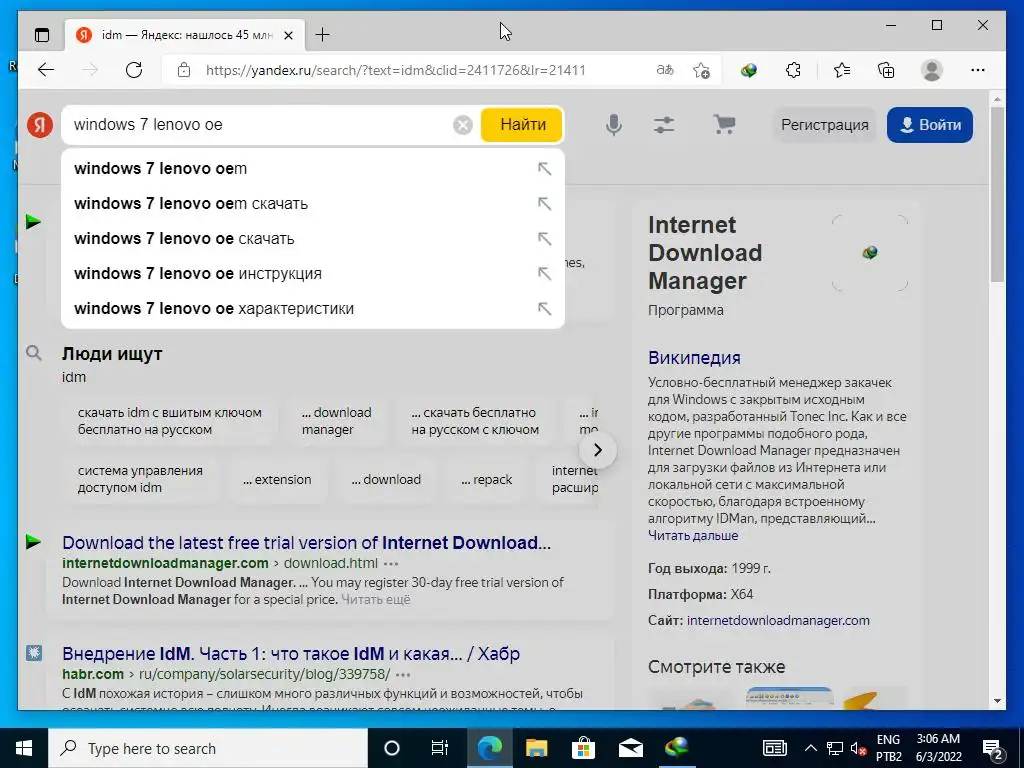The image size is (1024, 768).
Task: Open "Download the latest free trial version" result
Action: [x=306, y=543]
